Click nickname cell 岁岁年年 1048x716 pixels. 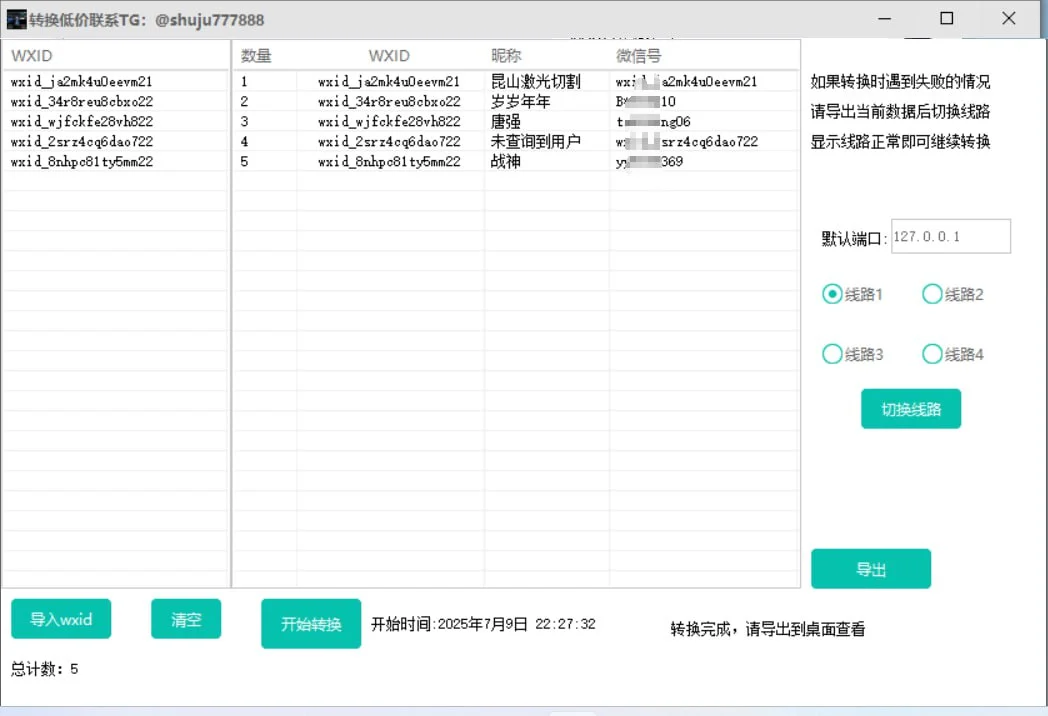pos(521,101)
